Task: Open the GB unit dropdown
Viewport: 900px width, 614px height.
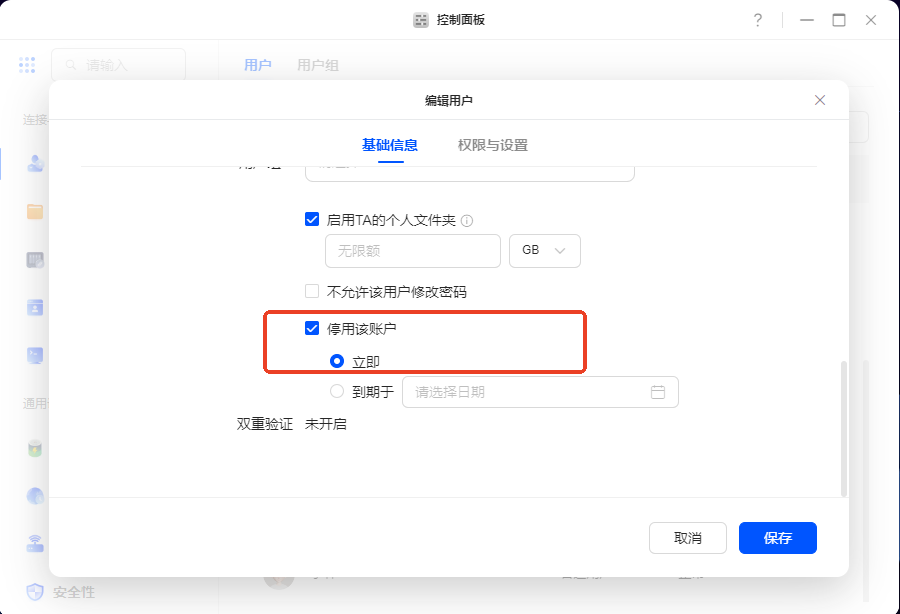Action: coord(545,251)
